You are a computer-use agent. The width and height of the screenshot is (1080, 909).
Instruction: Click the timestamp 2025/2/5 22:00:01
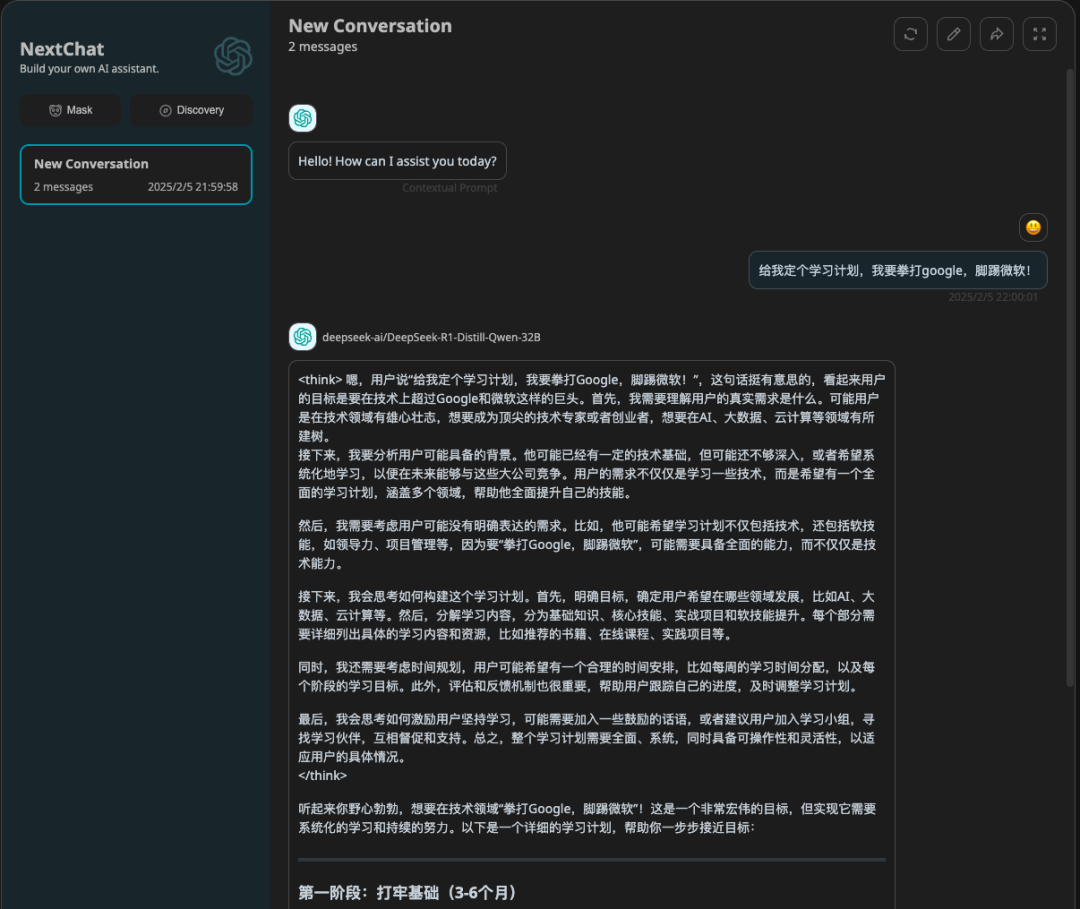point(993,297)
